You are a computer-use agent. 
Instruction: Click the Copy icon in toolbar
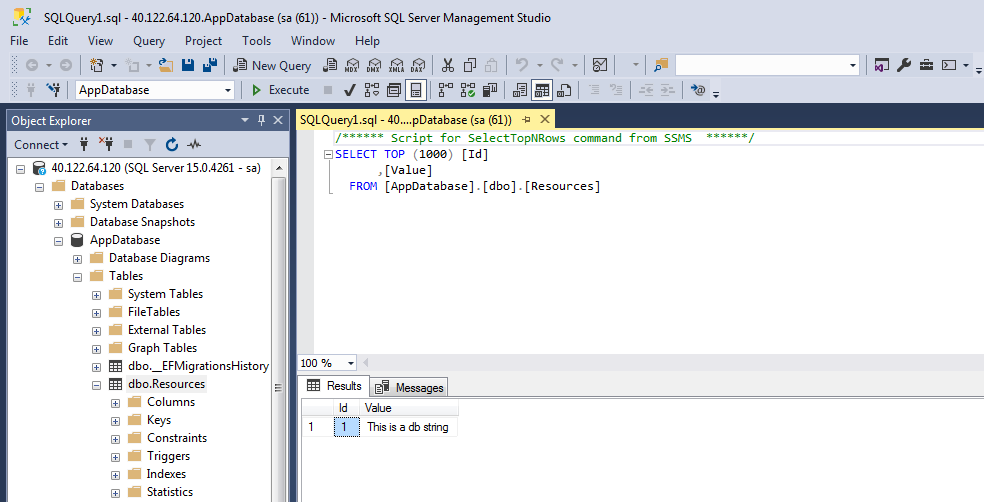click(x=469, y=65)
